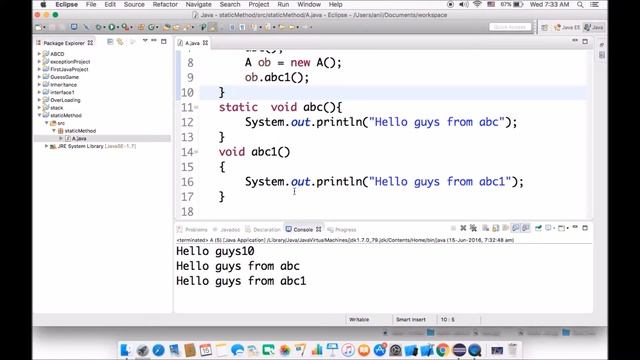Open the Debug button dropdown arrow

point(104,27)
